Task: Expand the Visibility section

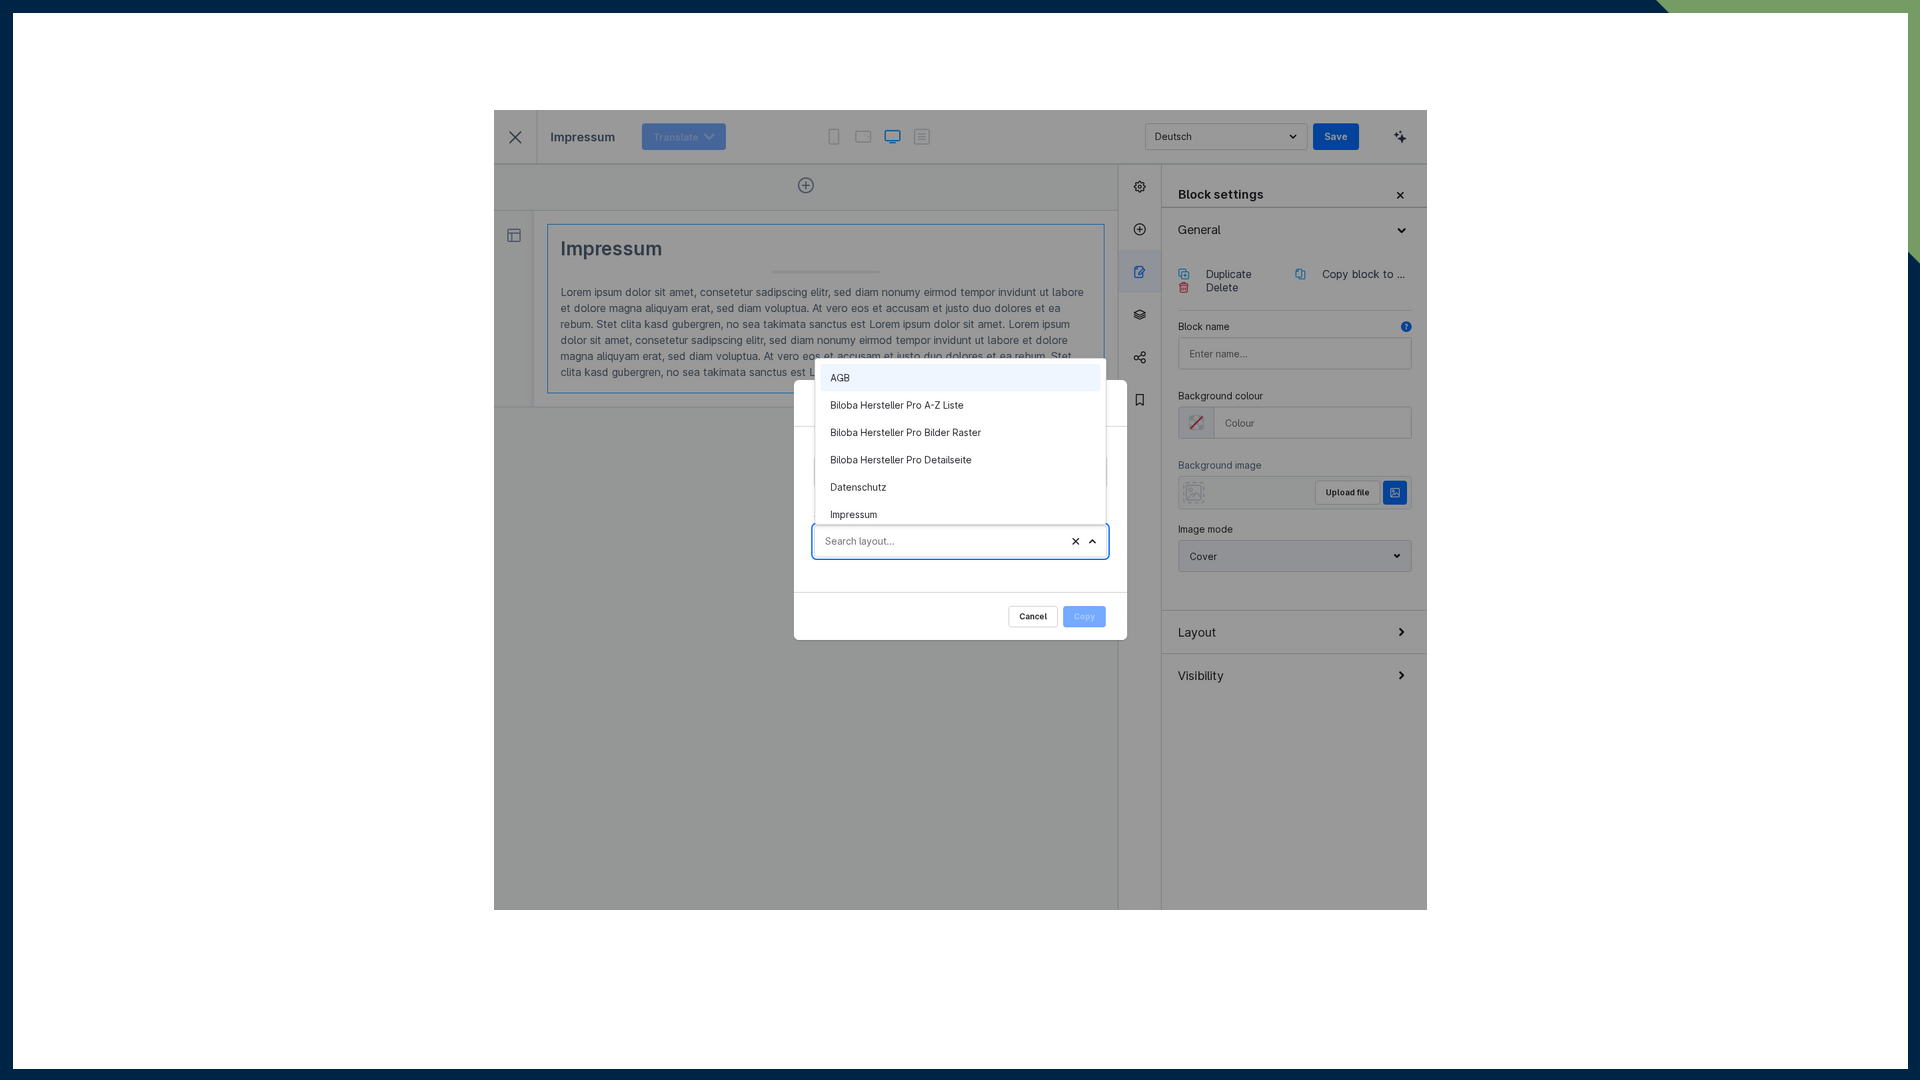Action: pos(1294,676)
